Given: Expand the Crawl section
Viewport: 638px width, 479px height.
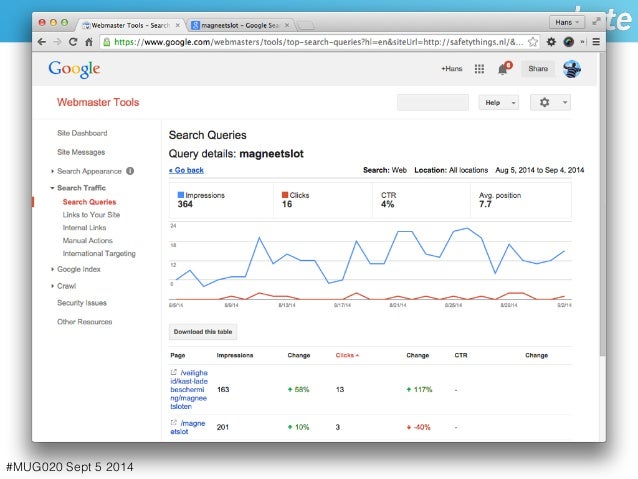Looking at the screenshot, I should (x=52, y=286).
